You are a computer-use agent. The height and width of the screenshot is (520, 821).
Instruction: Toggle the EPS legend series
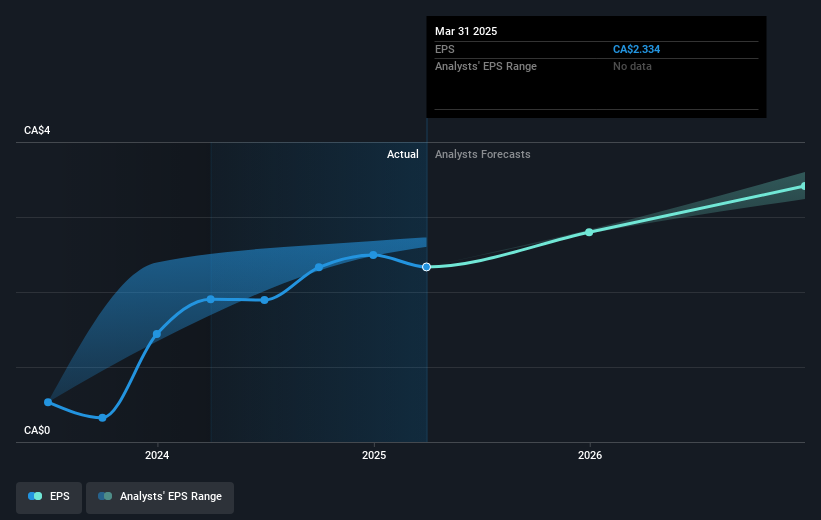pyautogui.click(x=49, y=497)
